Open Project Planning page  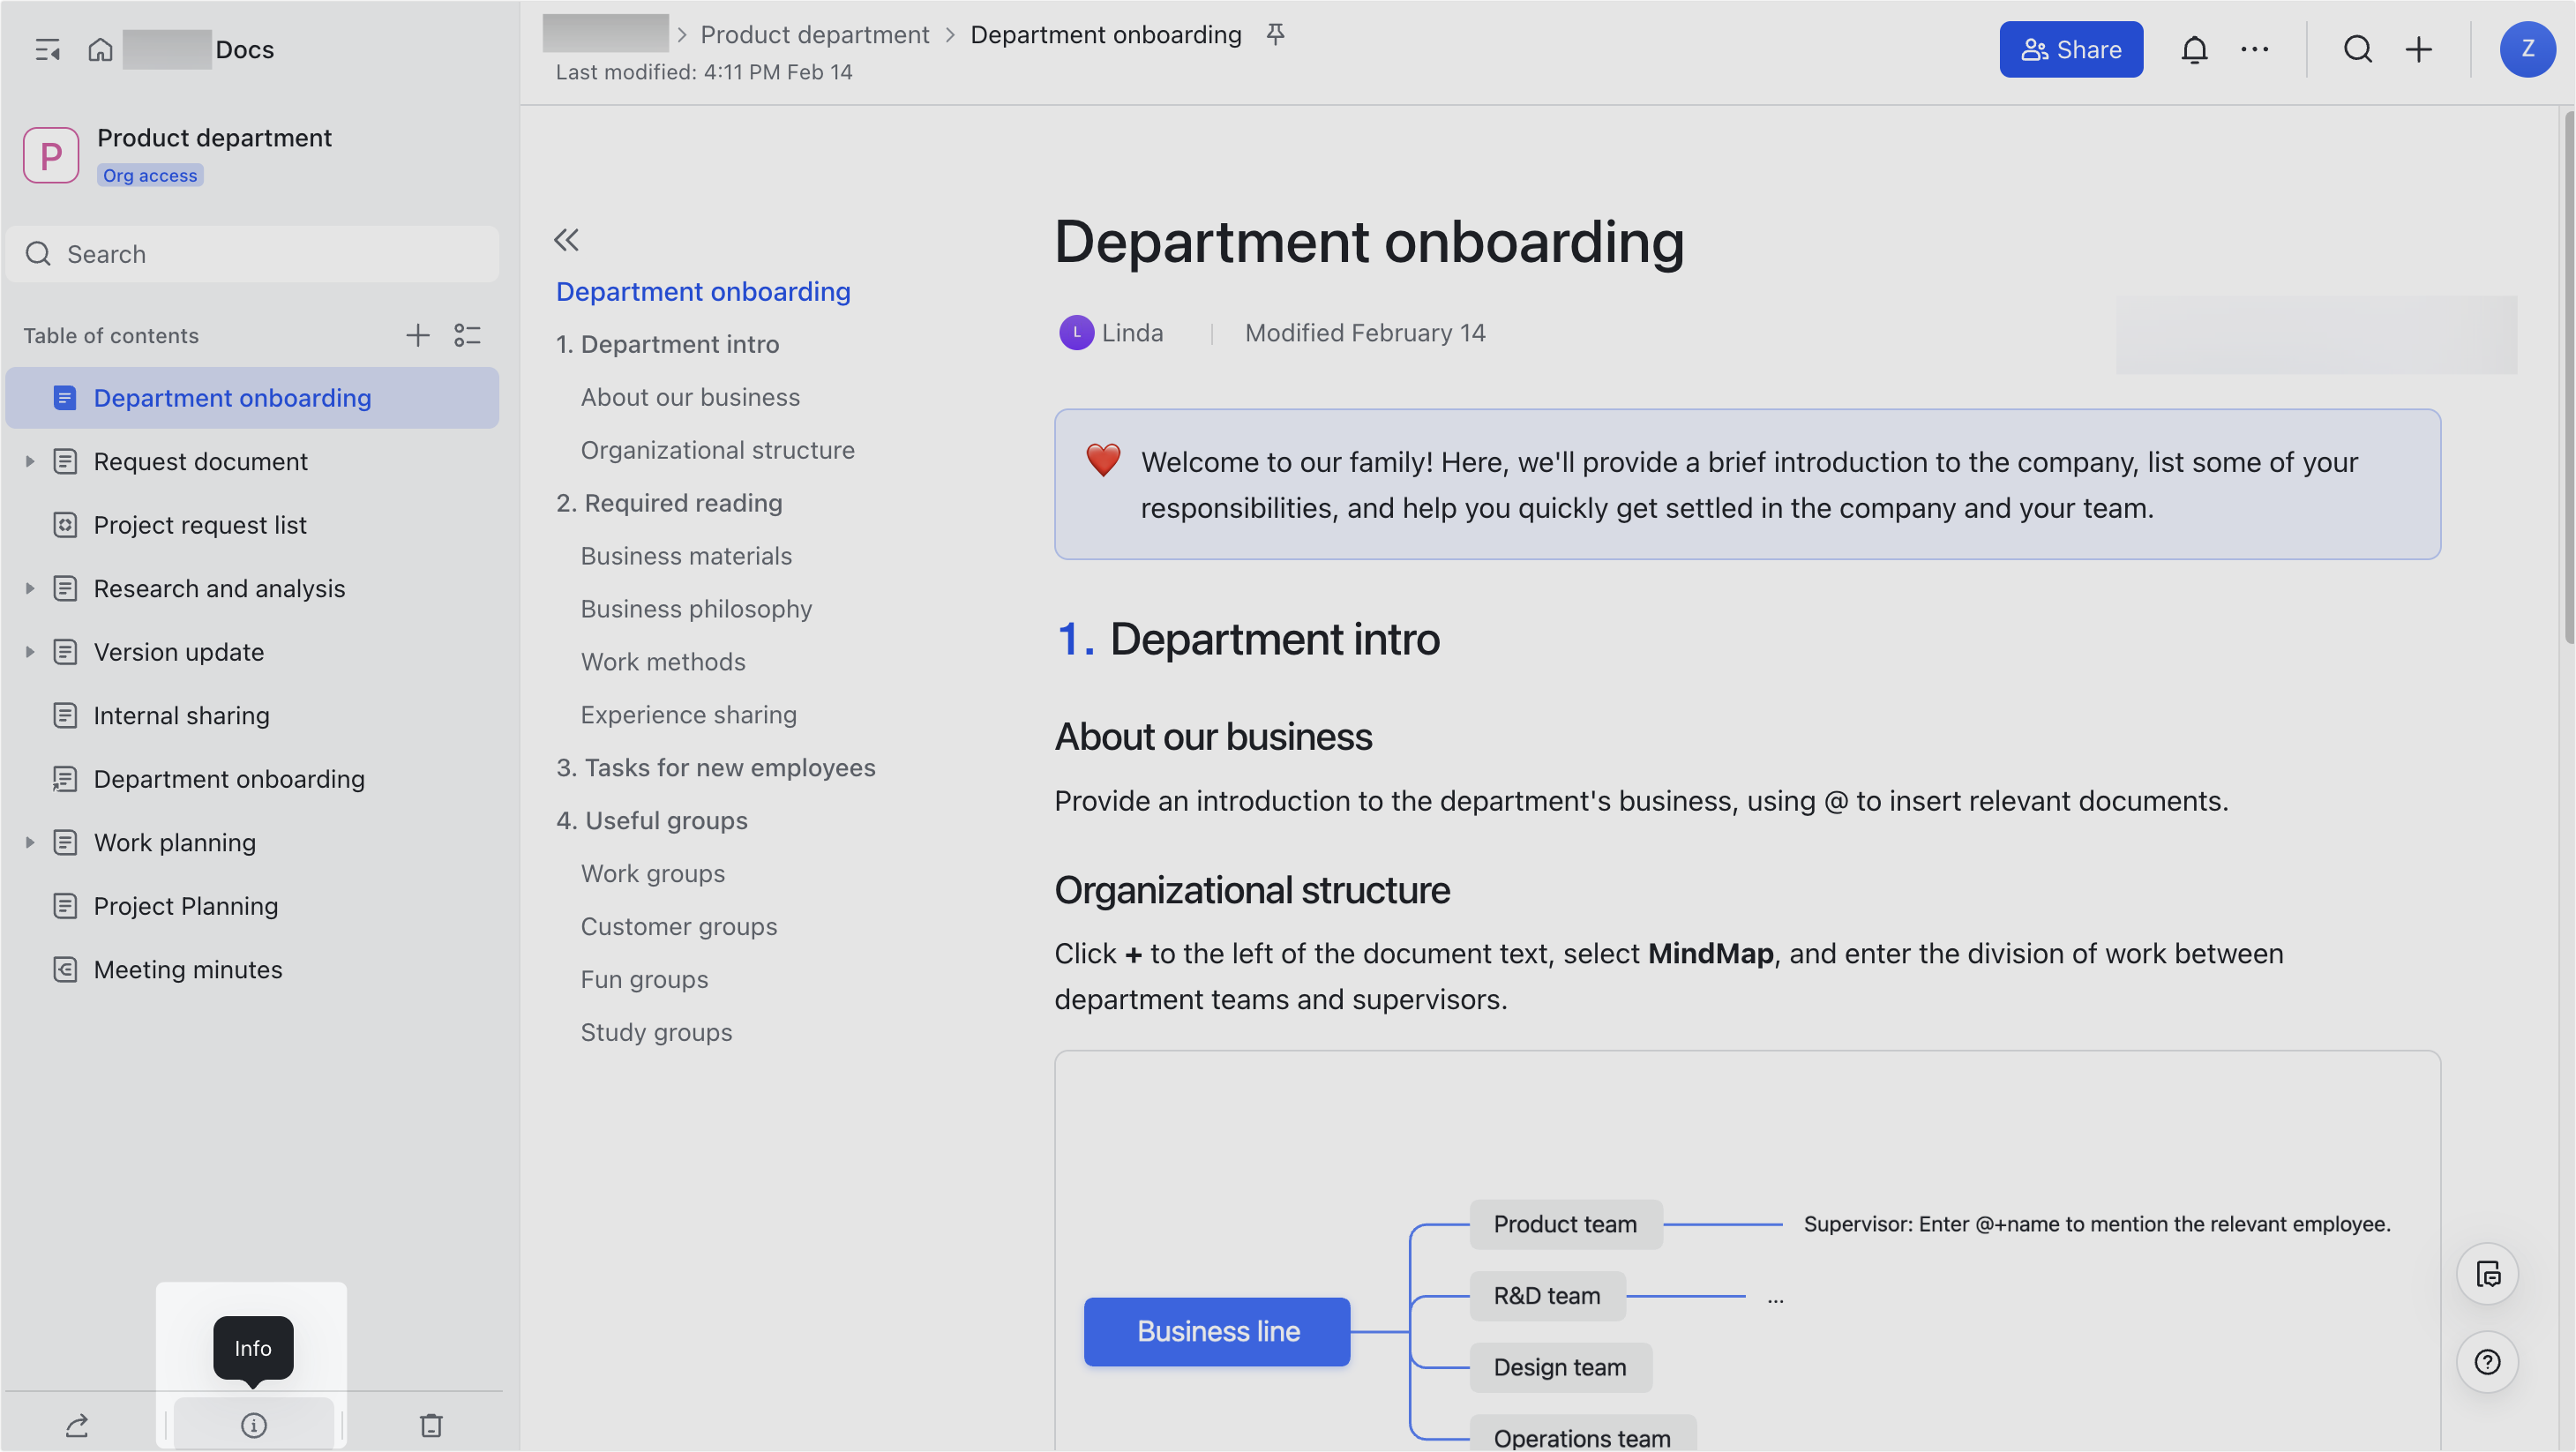(x=186, y=906)
